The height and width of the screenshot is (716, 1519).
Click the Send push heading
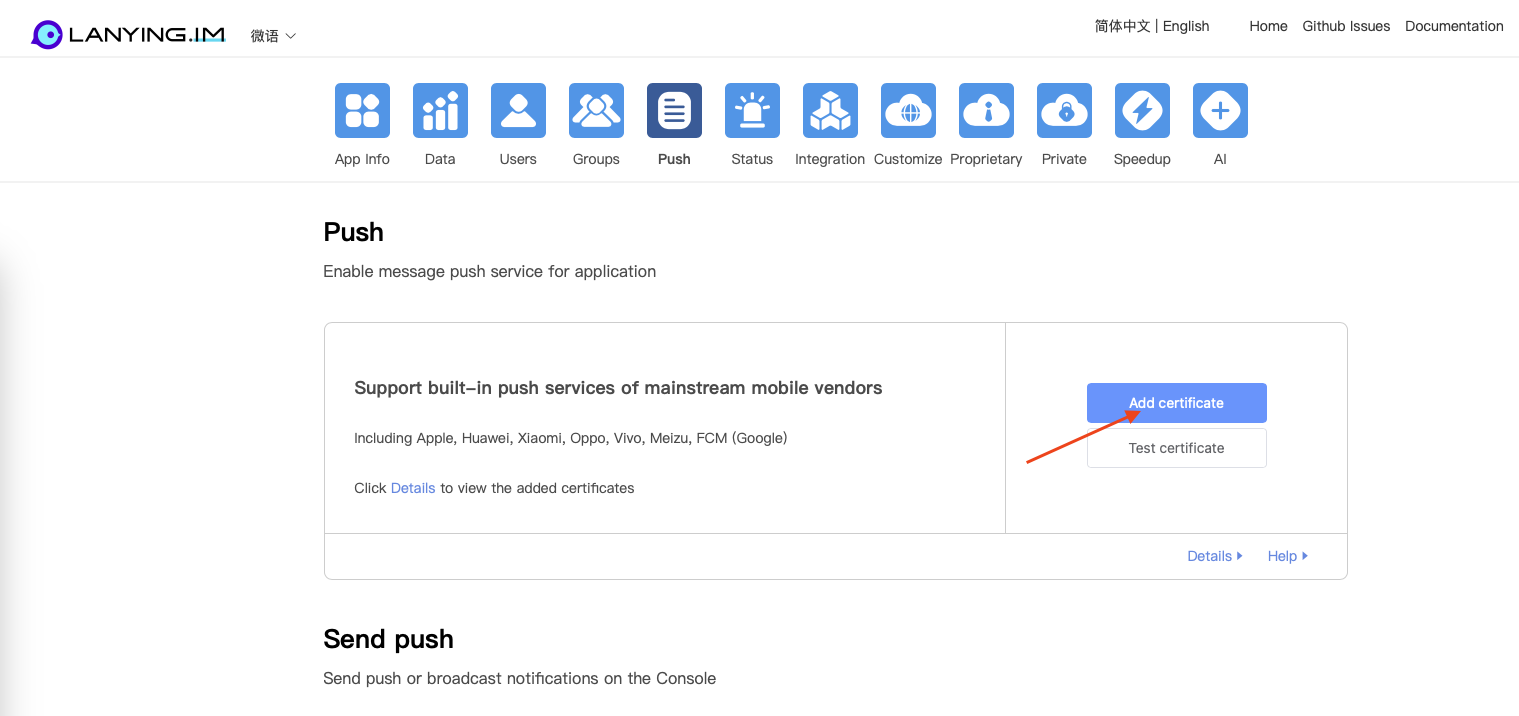(x=388, y=639)
